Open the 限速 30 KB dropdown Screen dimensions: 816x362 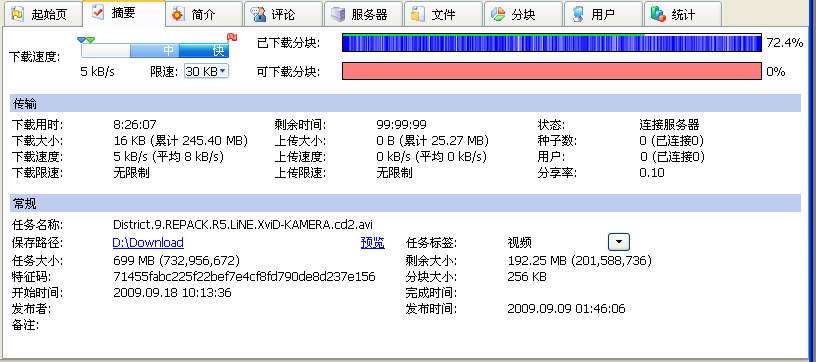pyautogui.click(x=207, y=71)
